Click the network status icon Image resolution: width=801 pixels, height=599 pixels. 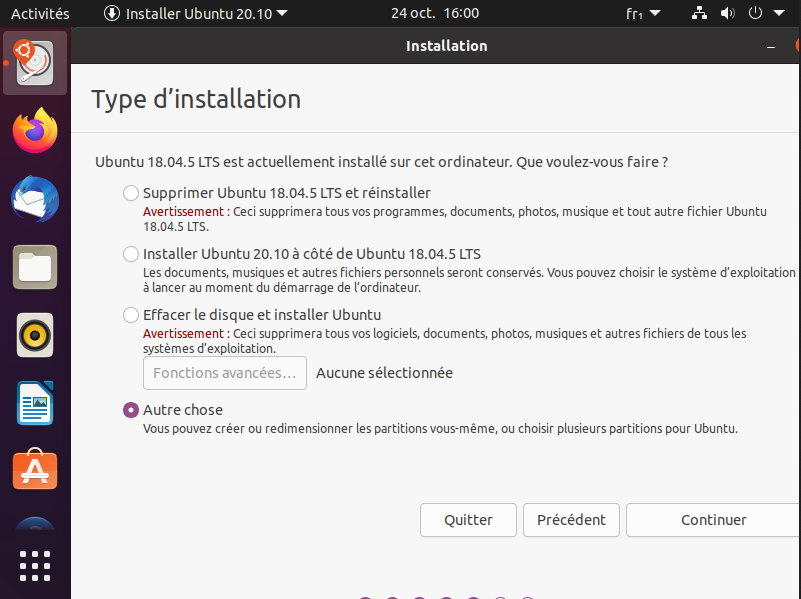[699, 14]
